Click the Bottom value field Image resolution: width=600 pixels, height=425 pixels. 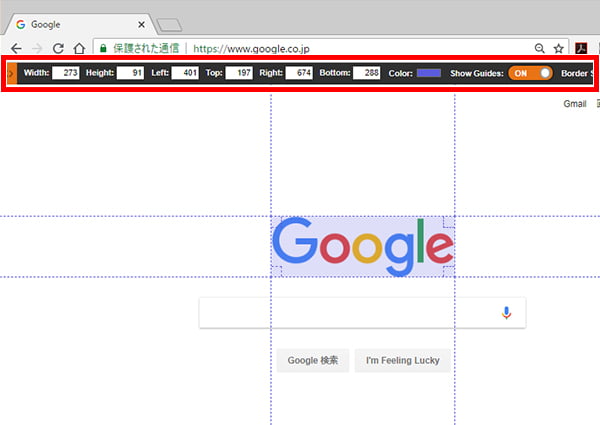point(367,73)
